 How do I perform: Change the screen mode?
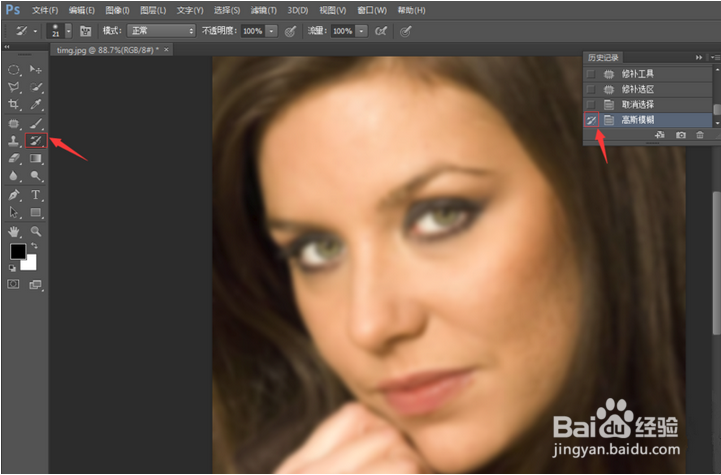tap(35, 285)
